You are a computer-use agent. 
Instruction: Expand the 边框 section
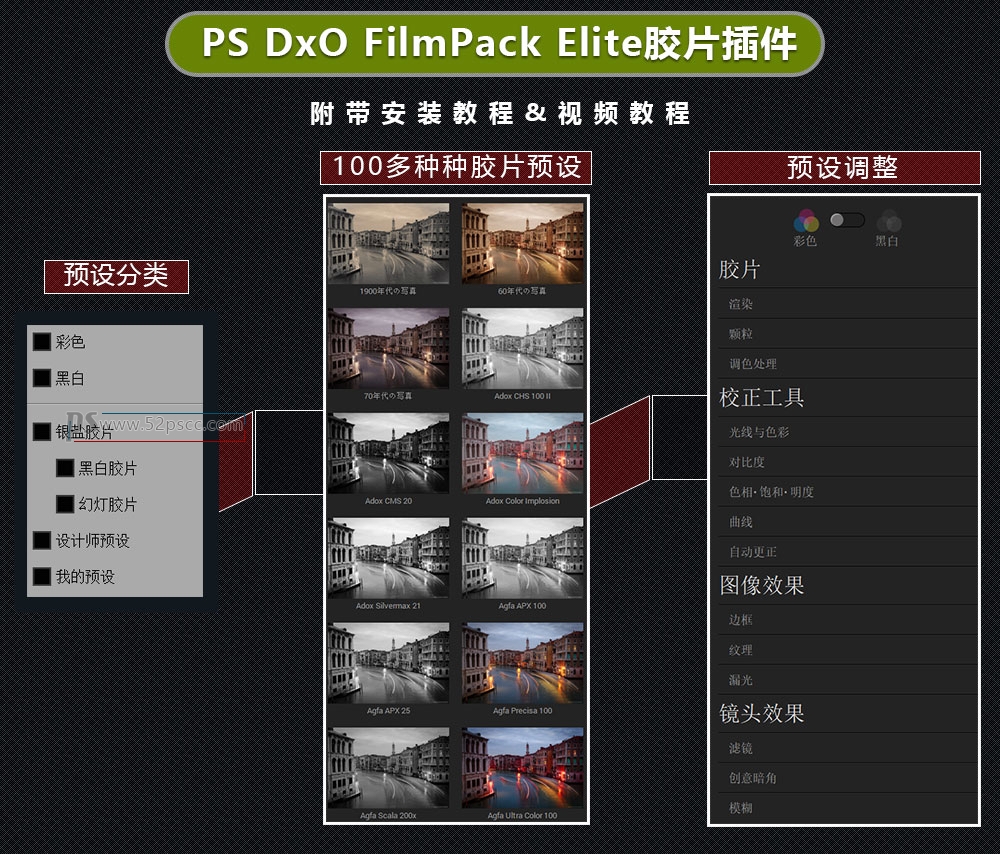848,619
